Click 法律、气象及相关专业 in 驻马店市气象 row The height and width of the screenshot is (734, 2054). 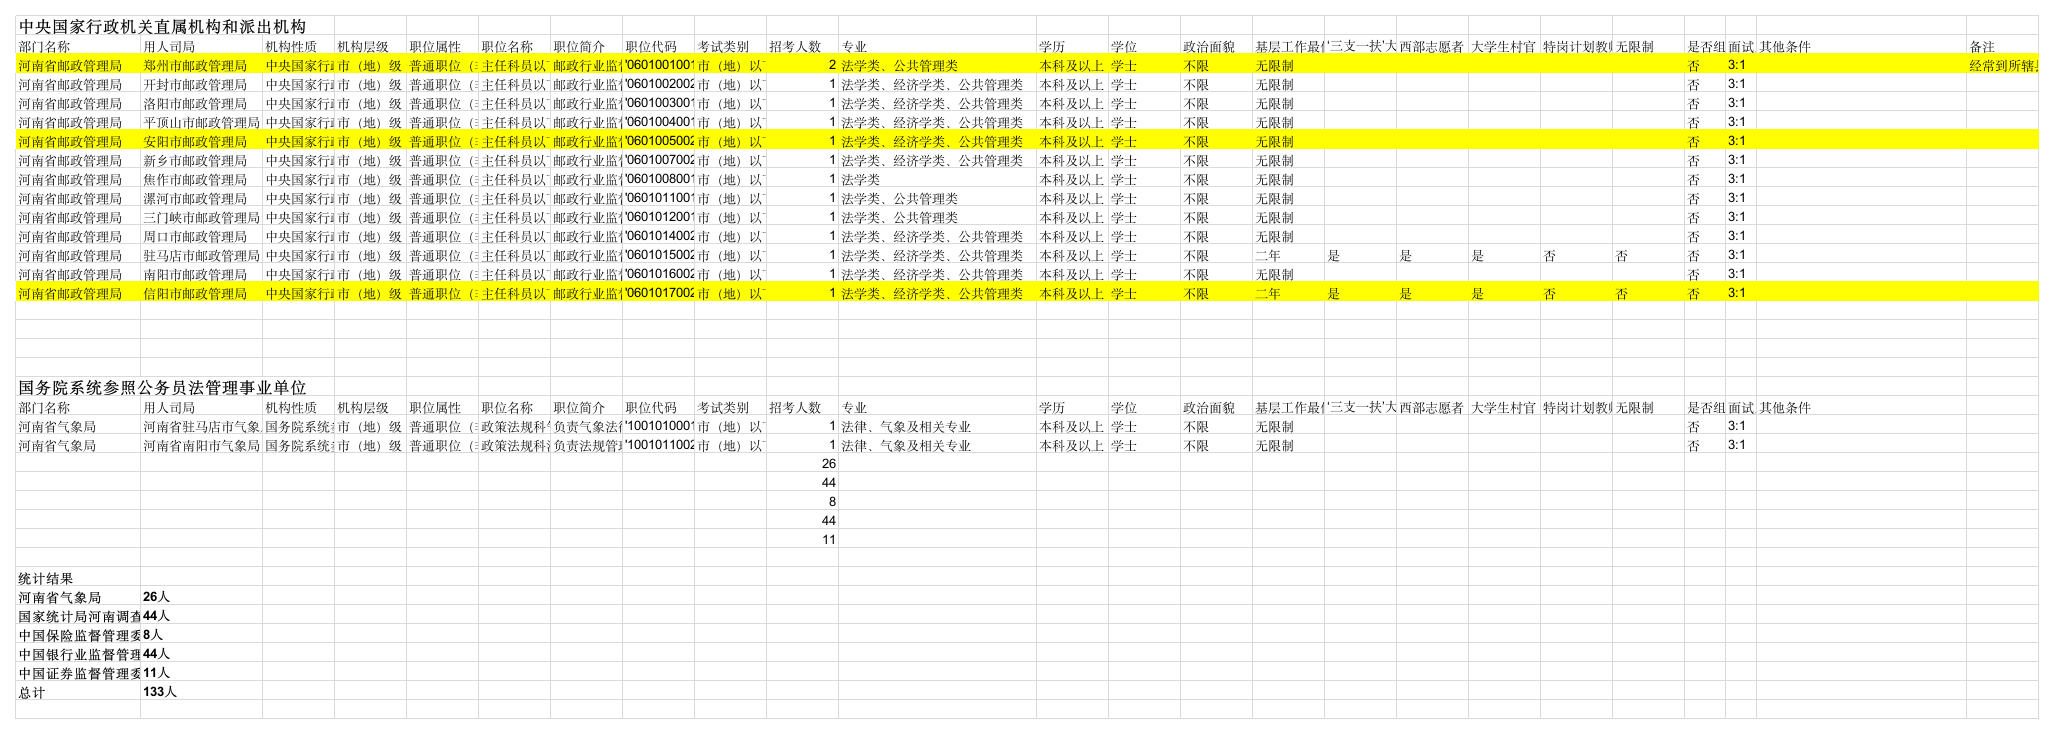click(x=937, y=426)
